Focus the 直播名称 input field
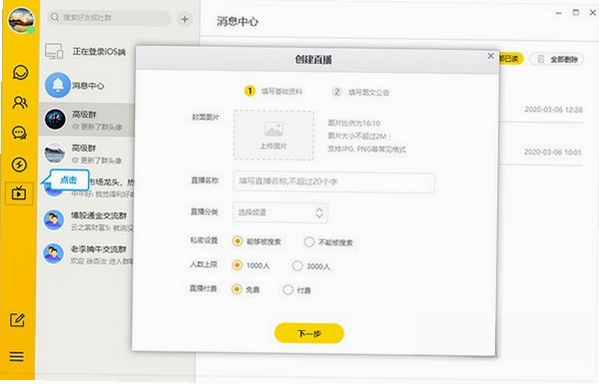 [334, 182]
